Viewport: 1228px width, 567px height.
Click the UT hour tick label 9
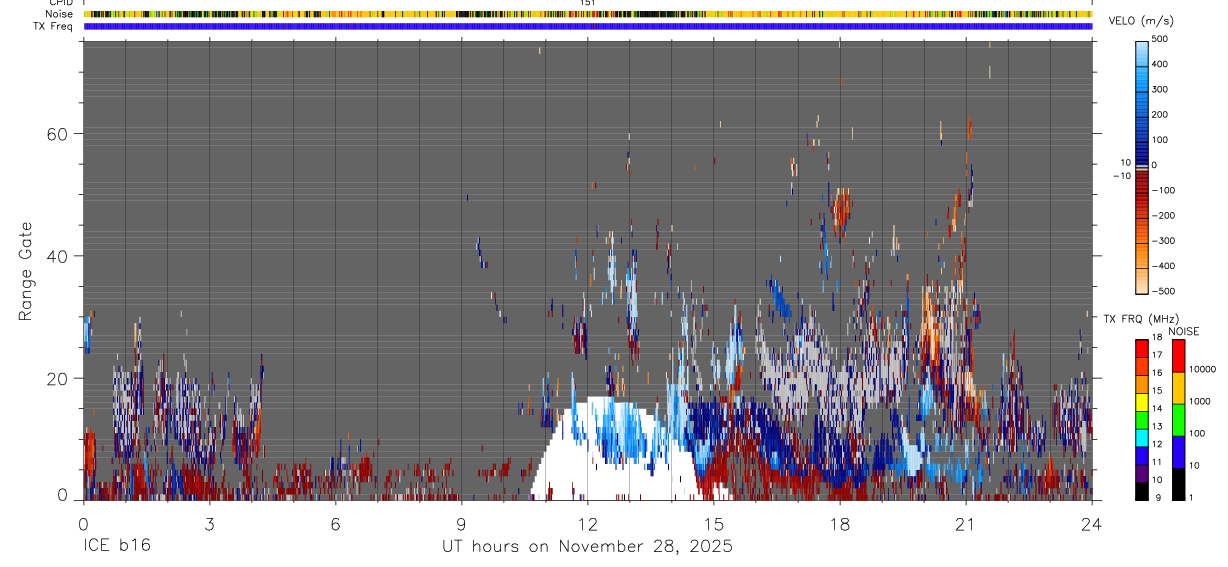[x=461, y=523]
